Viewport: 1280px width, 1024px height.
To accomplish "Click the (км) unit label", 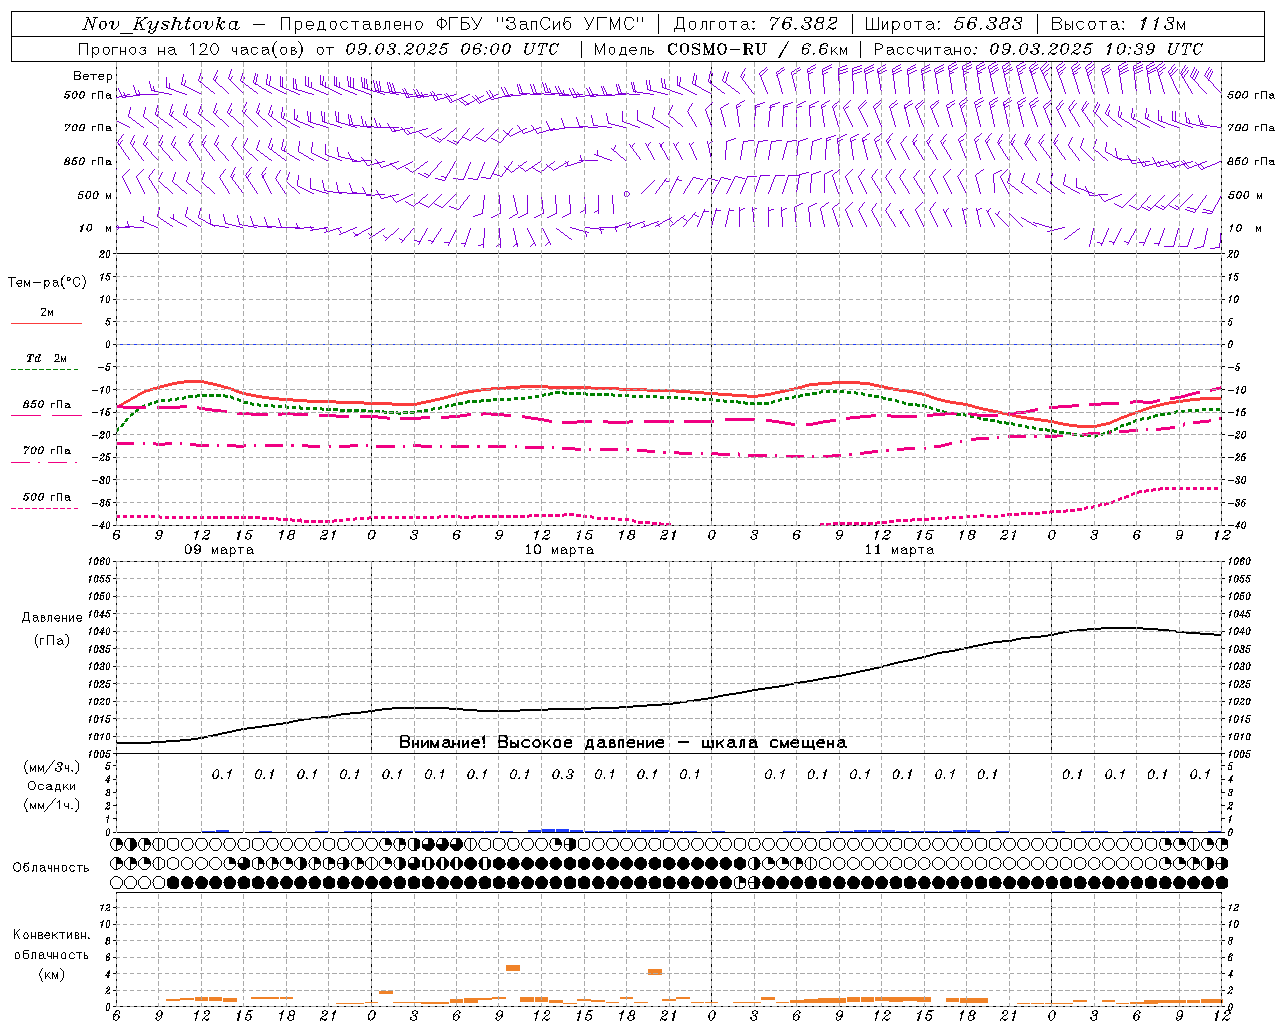I will (51, 974).
